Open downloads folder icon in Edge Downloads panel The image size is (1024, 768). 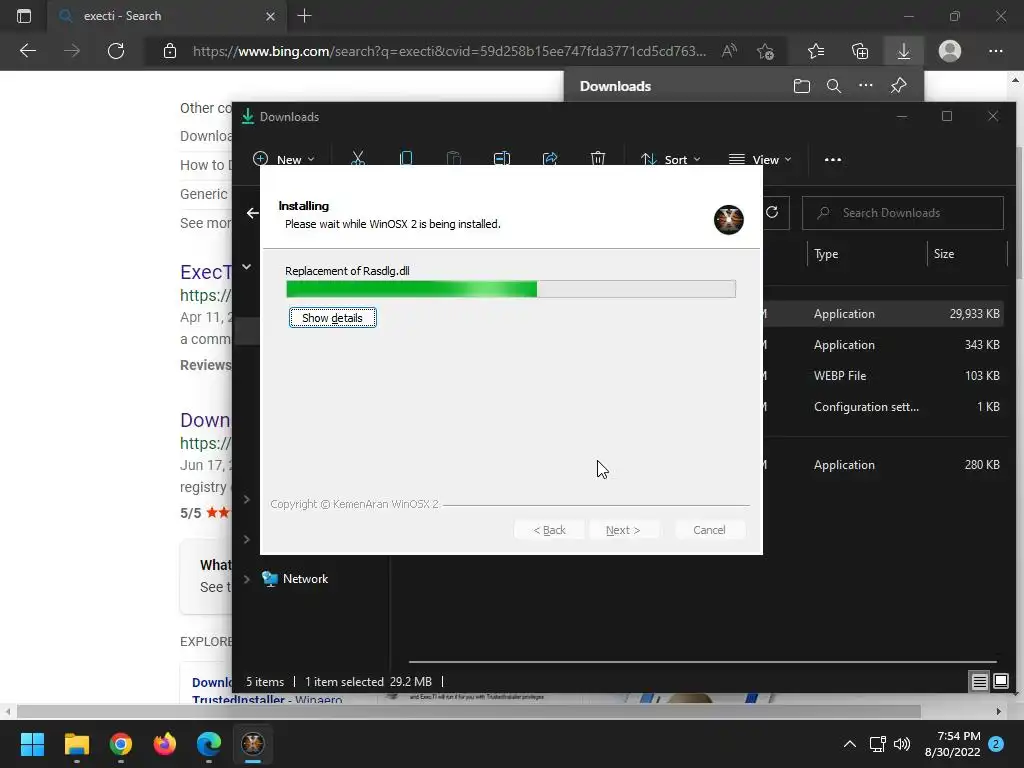coord(801,86)
